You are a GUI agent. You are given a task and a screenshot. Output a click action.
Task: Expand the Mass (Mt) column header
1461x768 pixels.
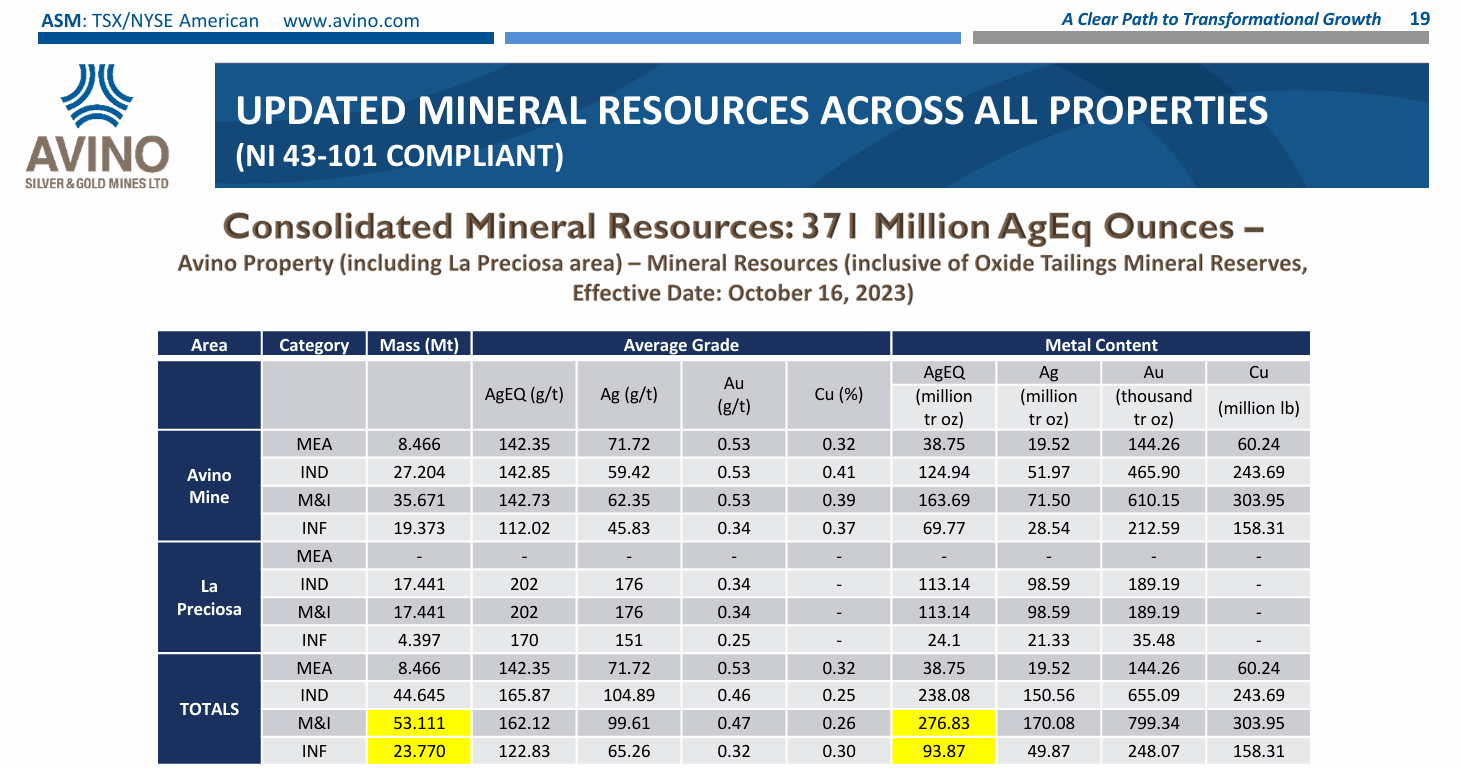coord(418,344)
